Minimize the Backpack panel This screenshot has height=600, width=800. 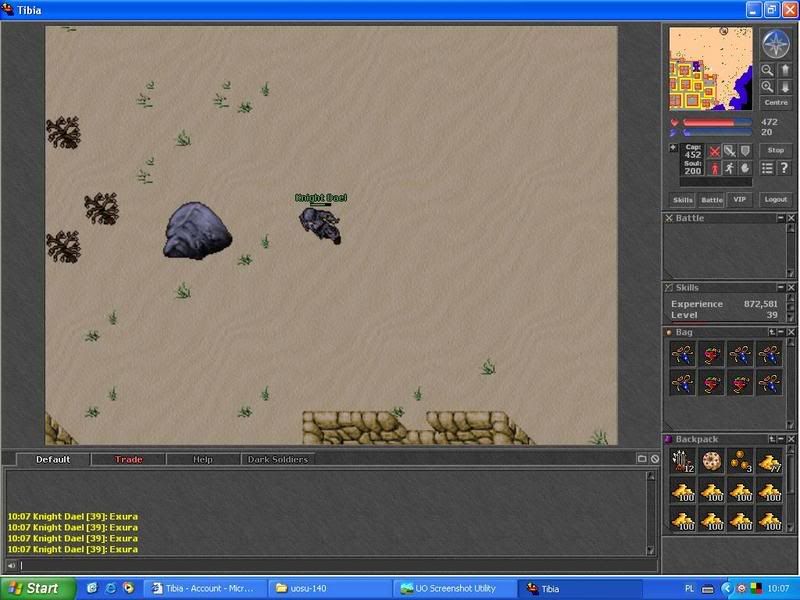[x=781, y=439]
